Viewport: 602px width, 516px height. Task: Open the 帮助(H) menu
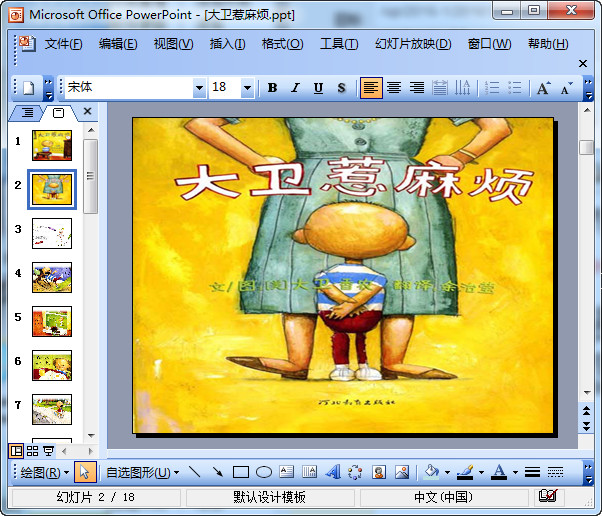(x=548, y=44)
